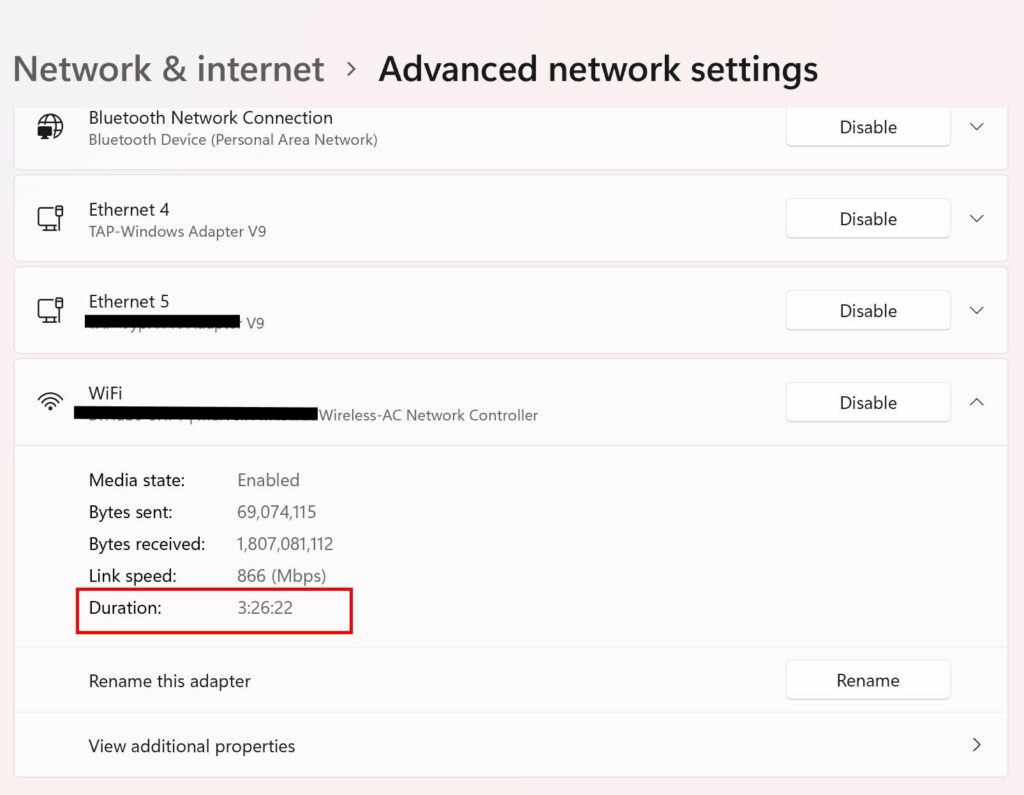The width and height of the screenshot is (1024, 795).
Task: Click the Ethernet 5 adapter icon
Action: (x=51, y=310)
